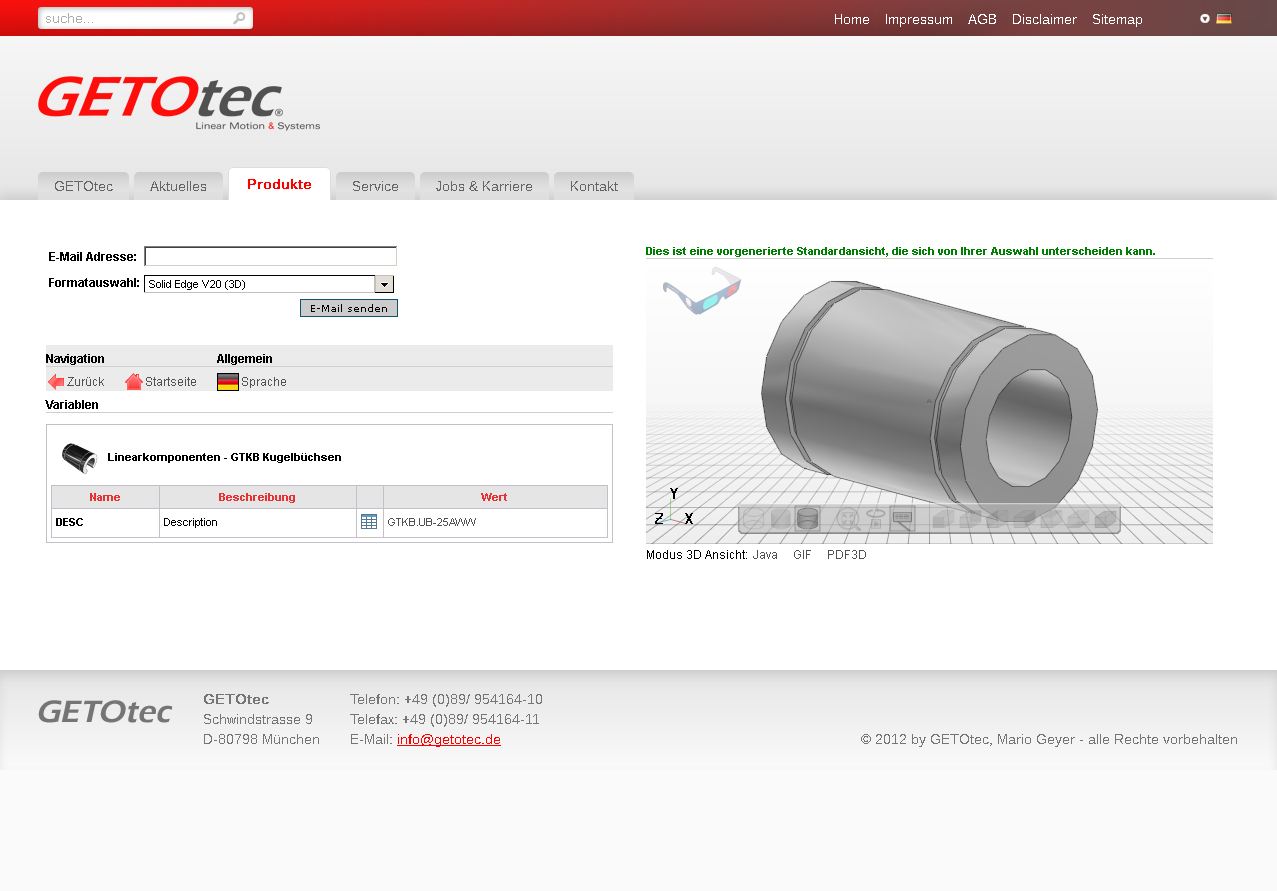1277x891 pixels.
Task: Select the shaded cylinder render mode icon
Action: pos(808,519)
